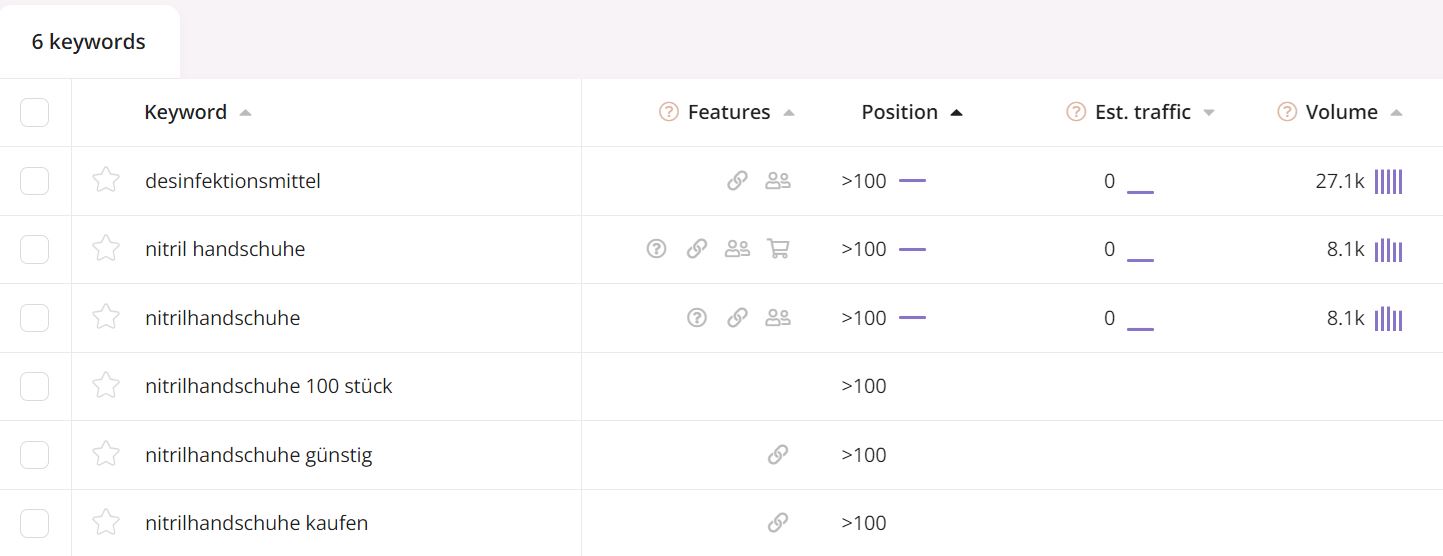Select the nitrilhandschuhe 100 stück checkbox
Image resolution: width=1443 pixels, height=556 pixels.
(x=35, y=386)
